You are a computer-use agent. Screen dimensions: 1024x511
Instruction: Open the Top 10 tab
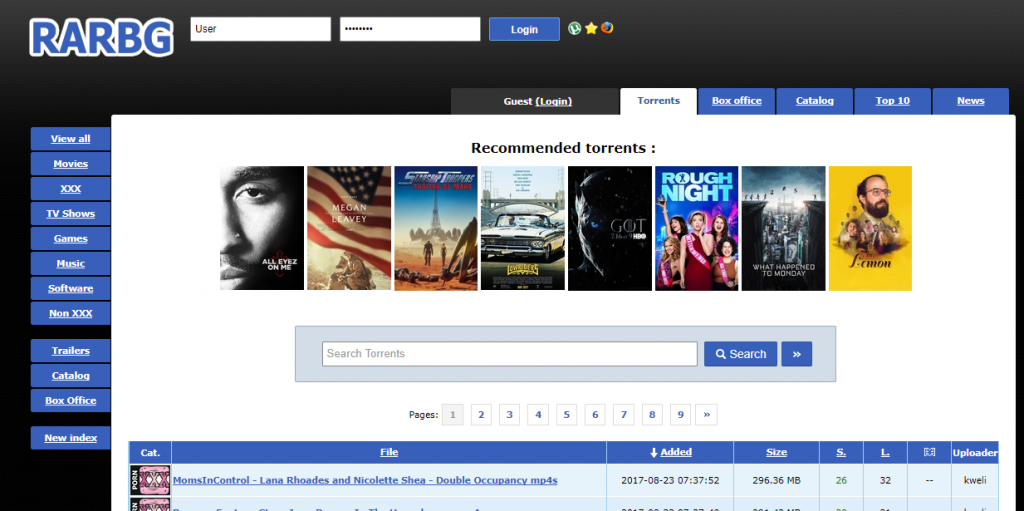[x=892, y=101]
